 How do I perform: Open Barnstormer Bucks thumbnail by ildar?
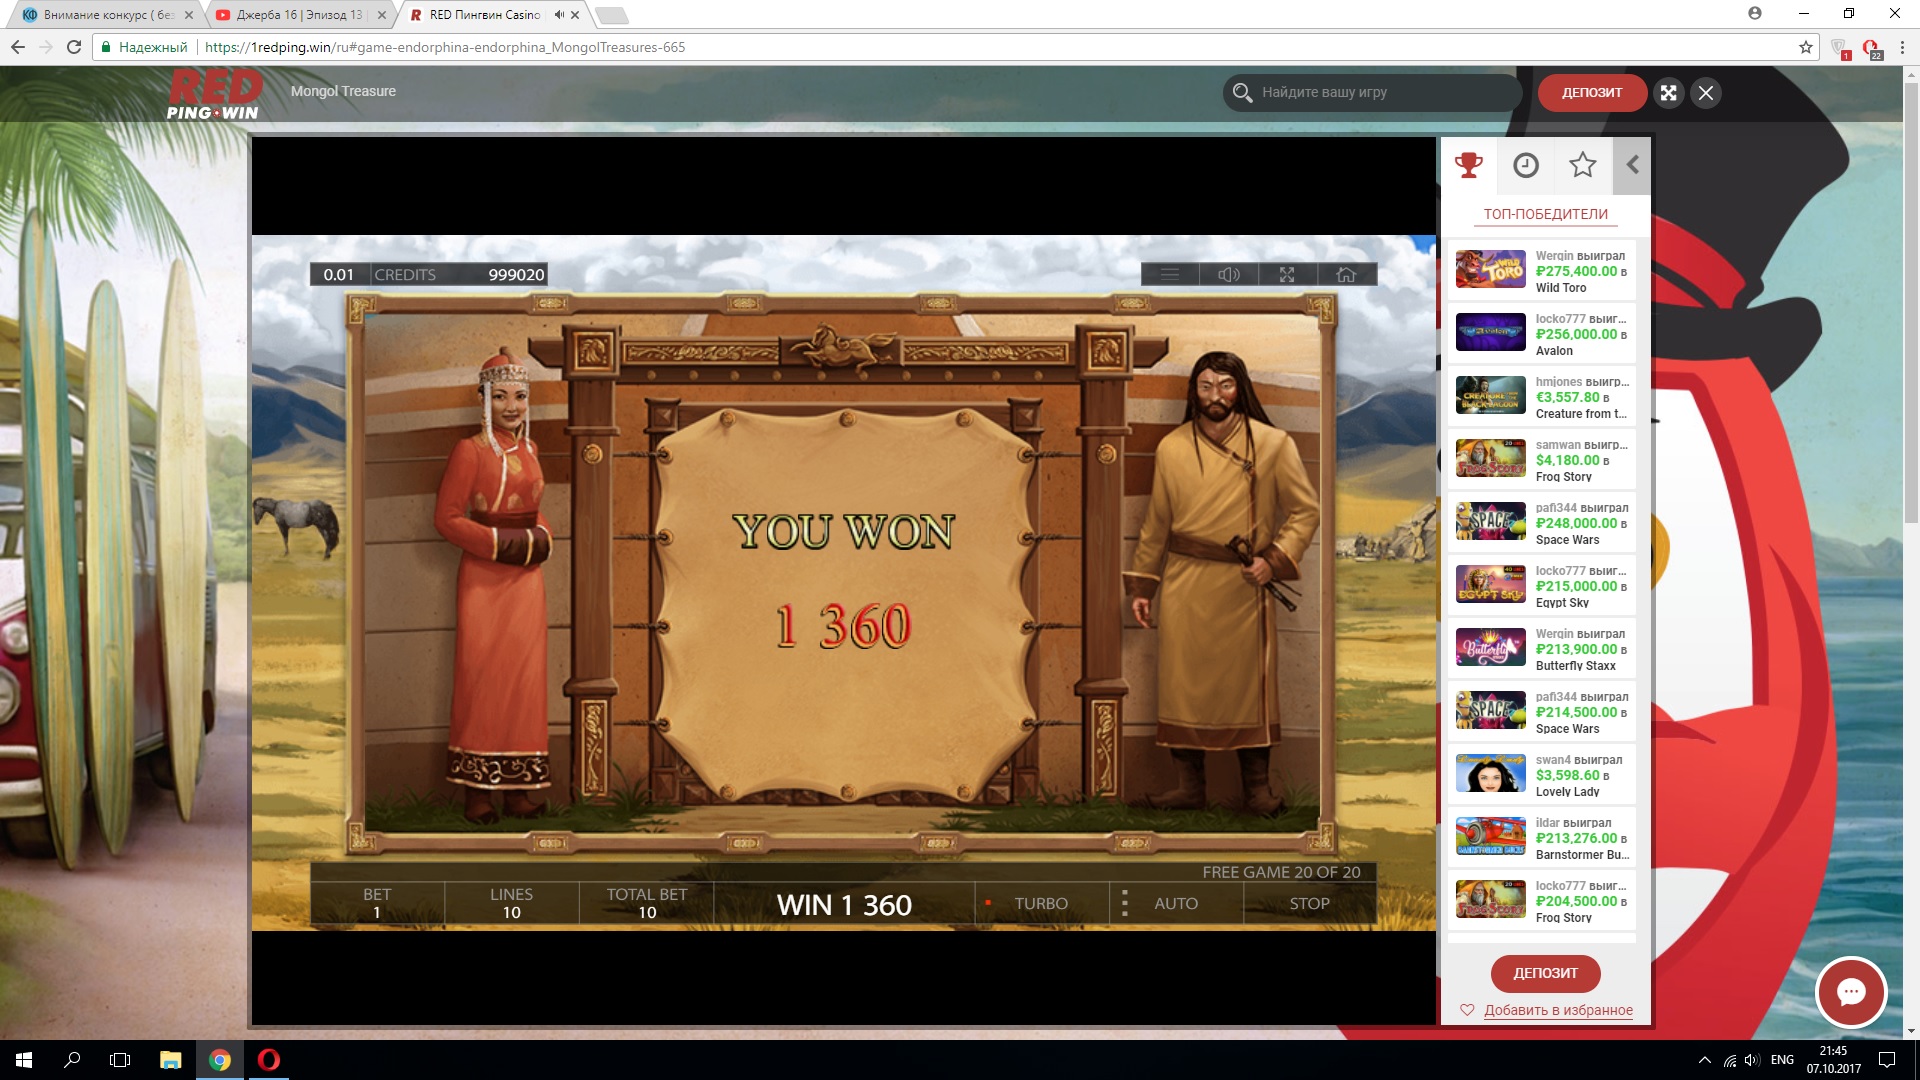point(1490,836)
